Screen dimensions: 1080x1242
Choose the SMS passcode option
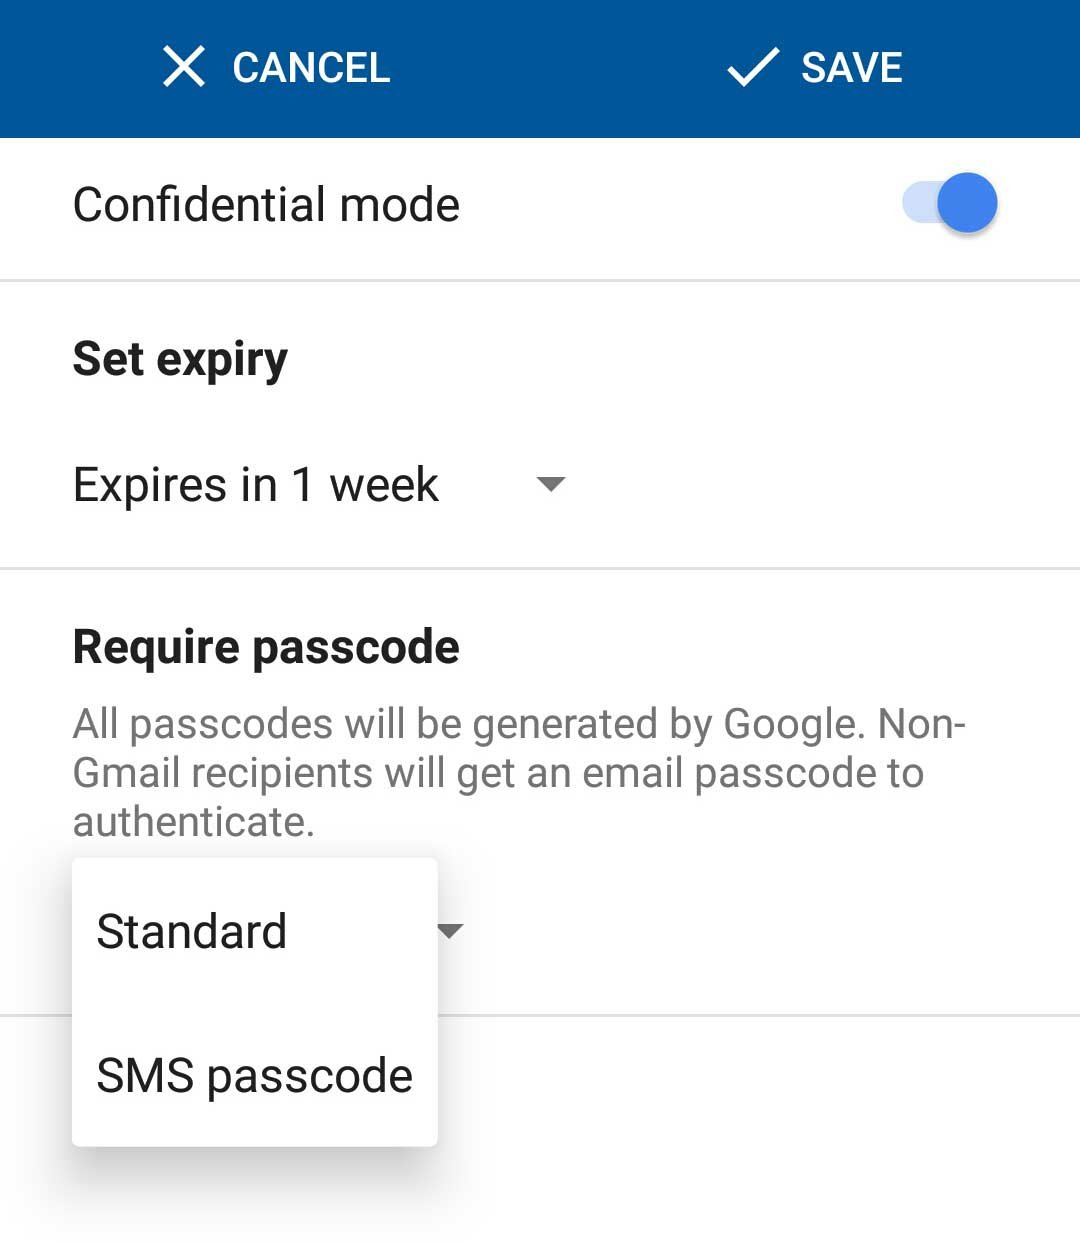[254, 1076]
